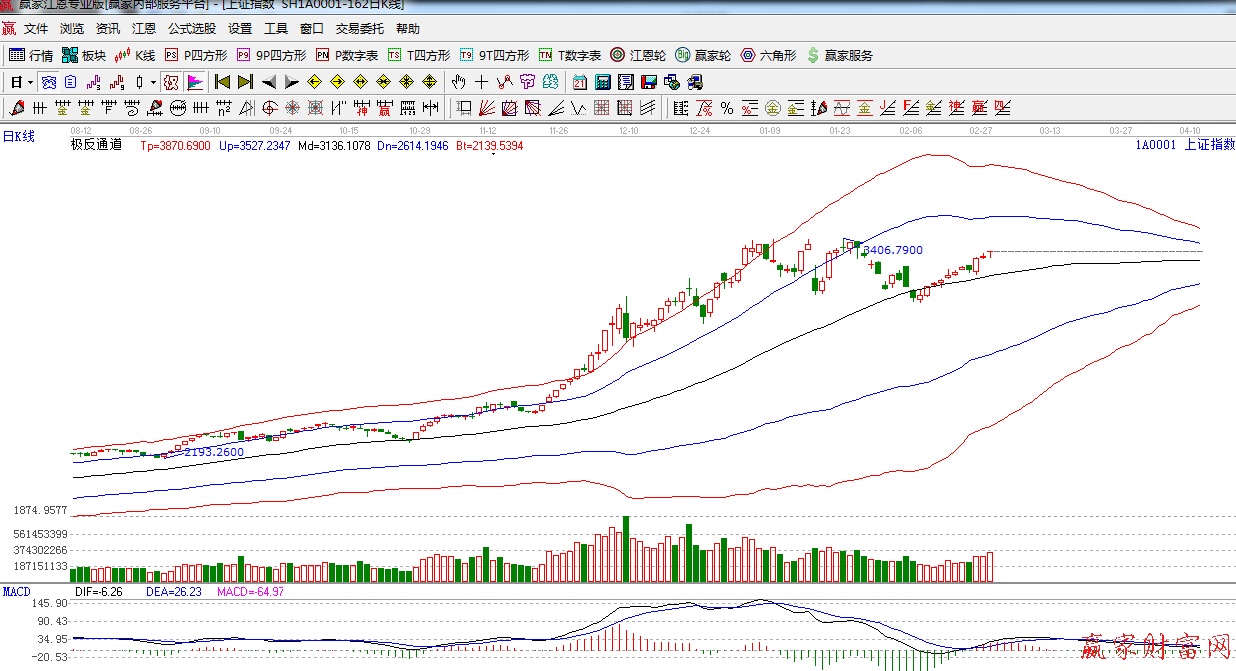
Task: Open the 交易委托 menu
Action: [x=361, y=29]
